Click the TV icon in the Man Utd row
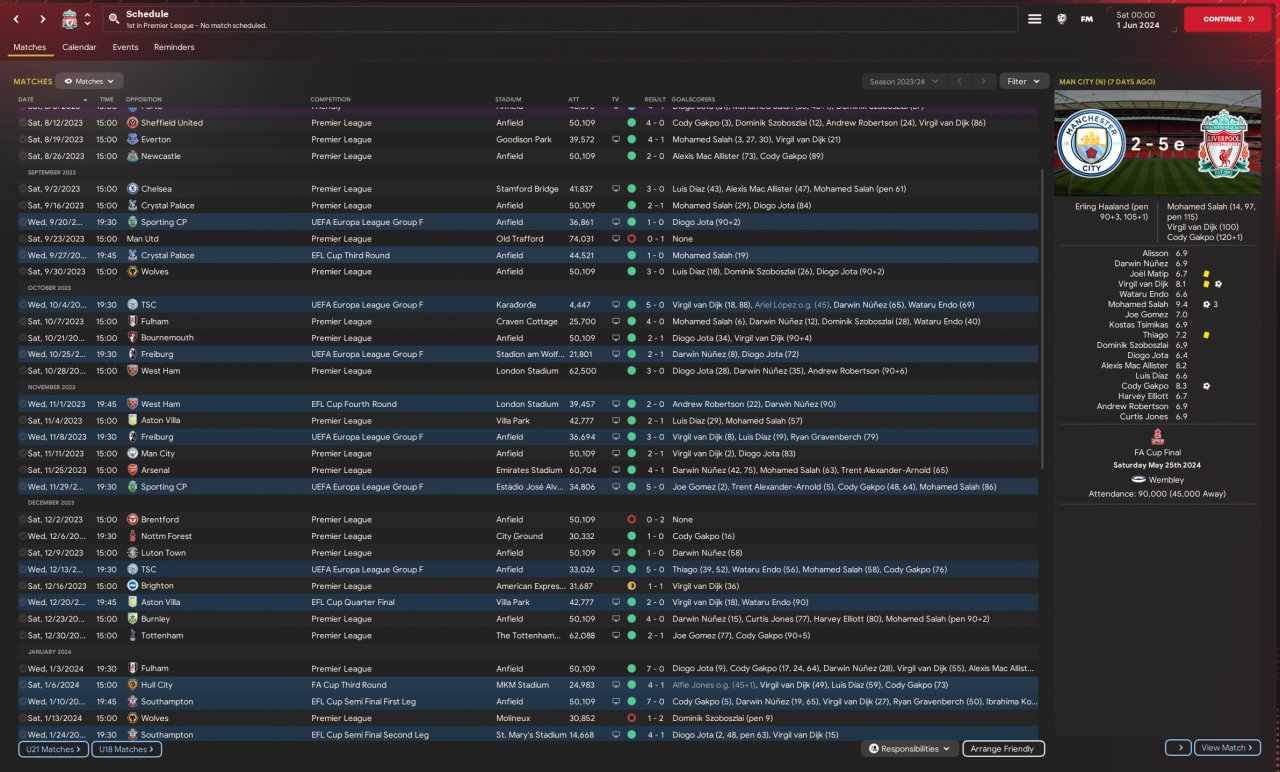 (616, 239)
